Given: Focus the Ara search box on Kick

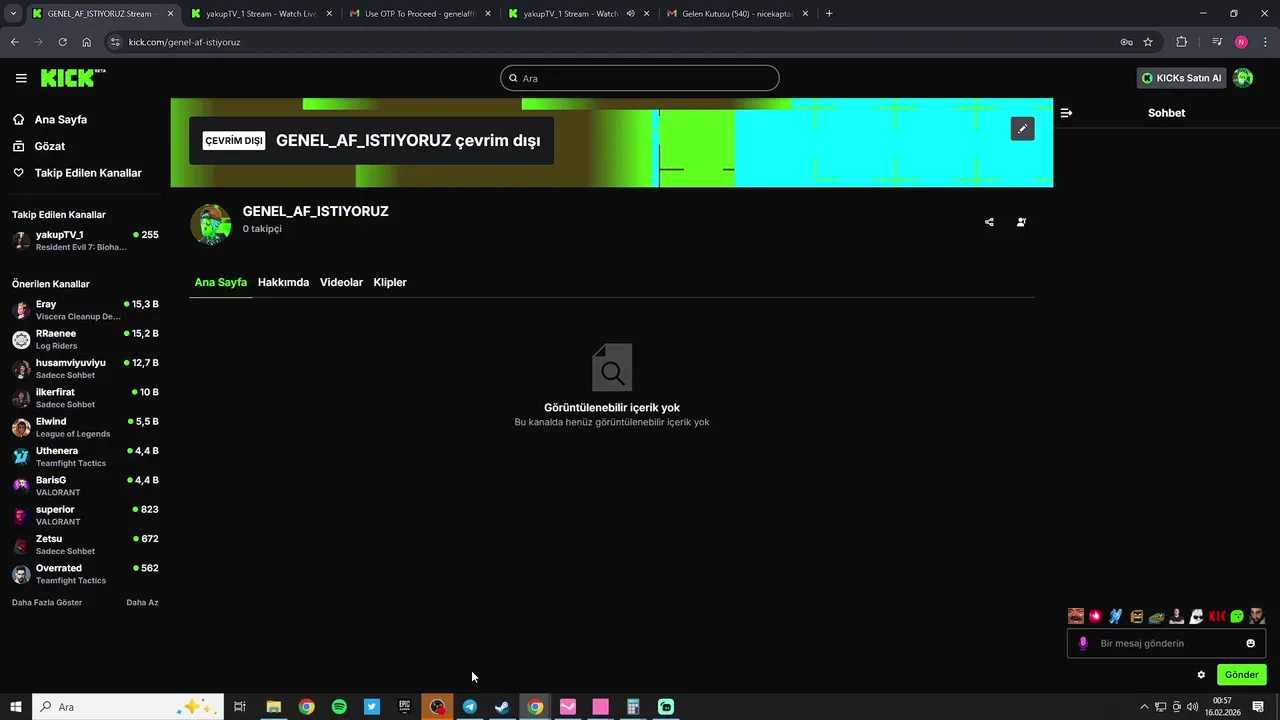Looking at the screenshot, I should (640, 78).
